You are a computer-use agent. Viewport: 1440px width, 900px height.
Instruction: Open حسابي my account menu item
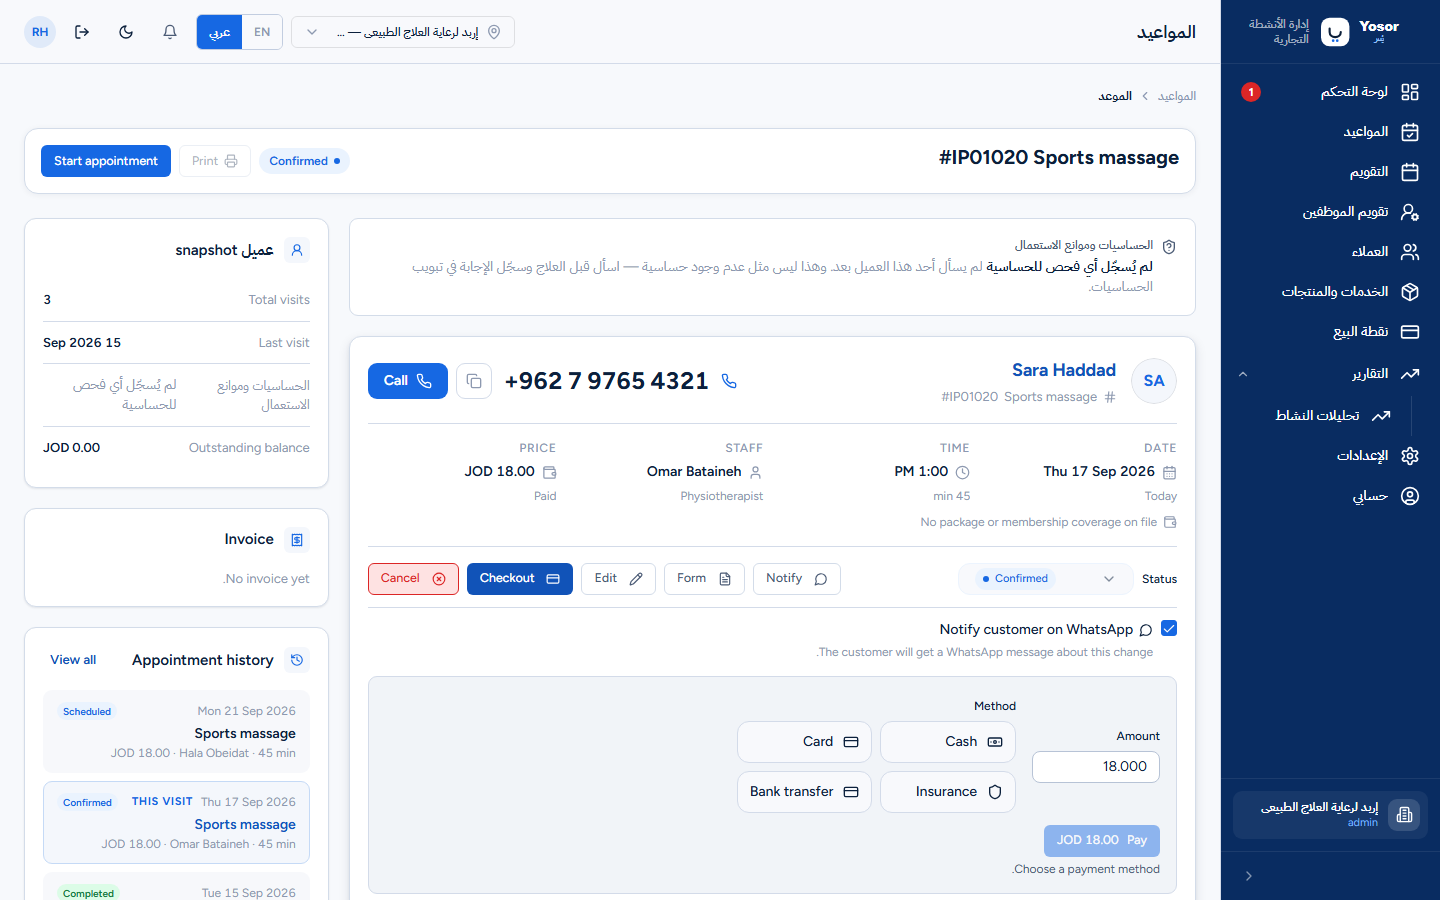(1331, 496)
